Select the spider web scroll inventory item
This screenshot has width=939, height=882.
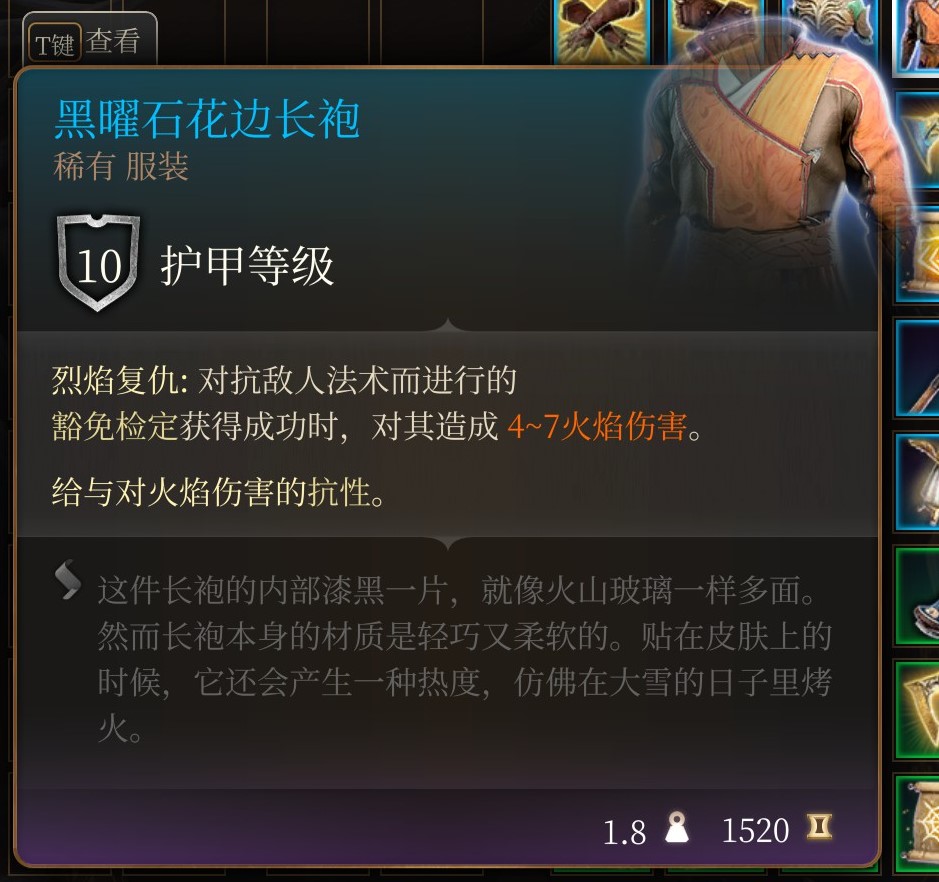click(x=917, y=824)
